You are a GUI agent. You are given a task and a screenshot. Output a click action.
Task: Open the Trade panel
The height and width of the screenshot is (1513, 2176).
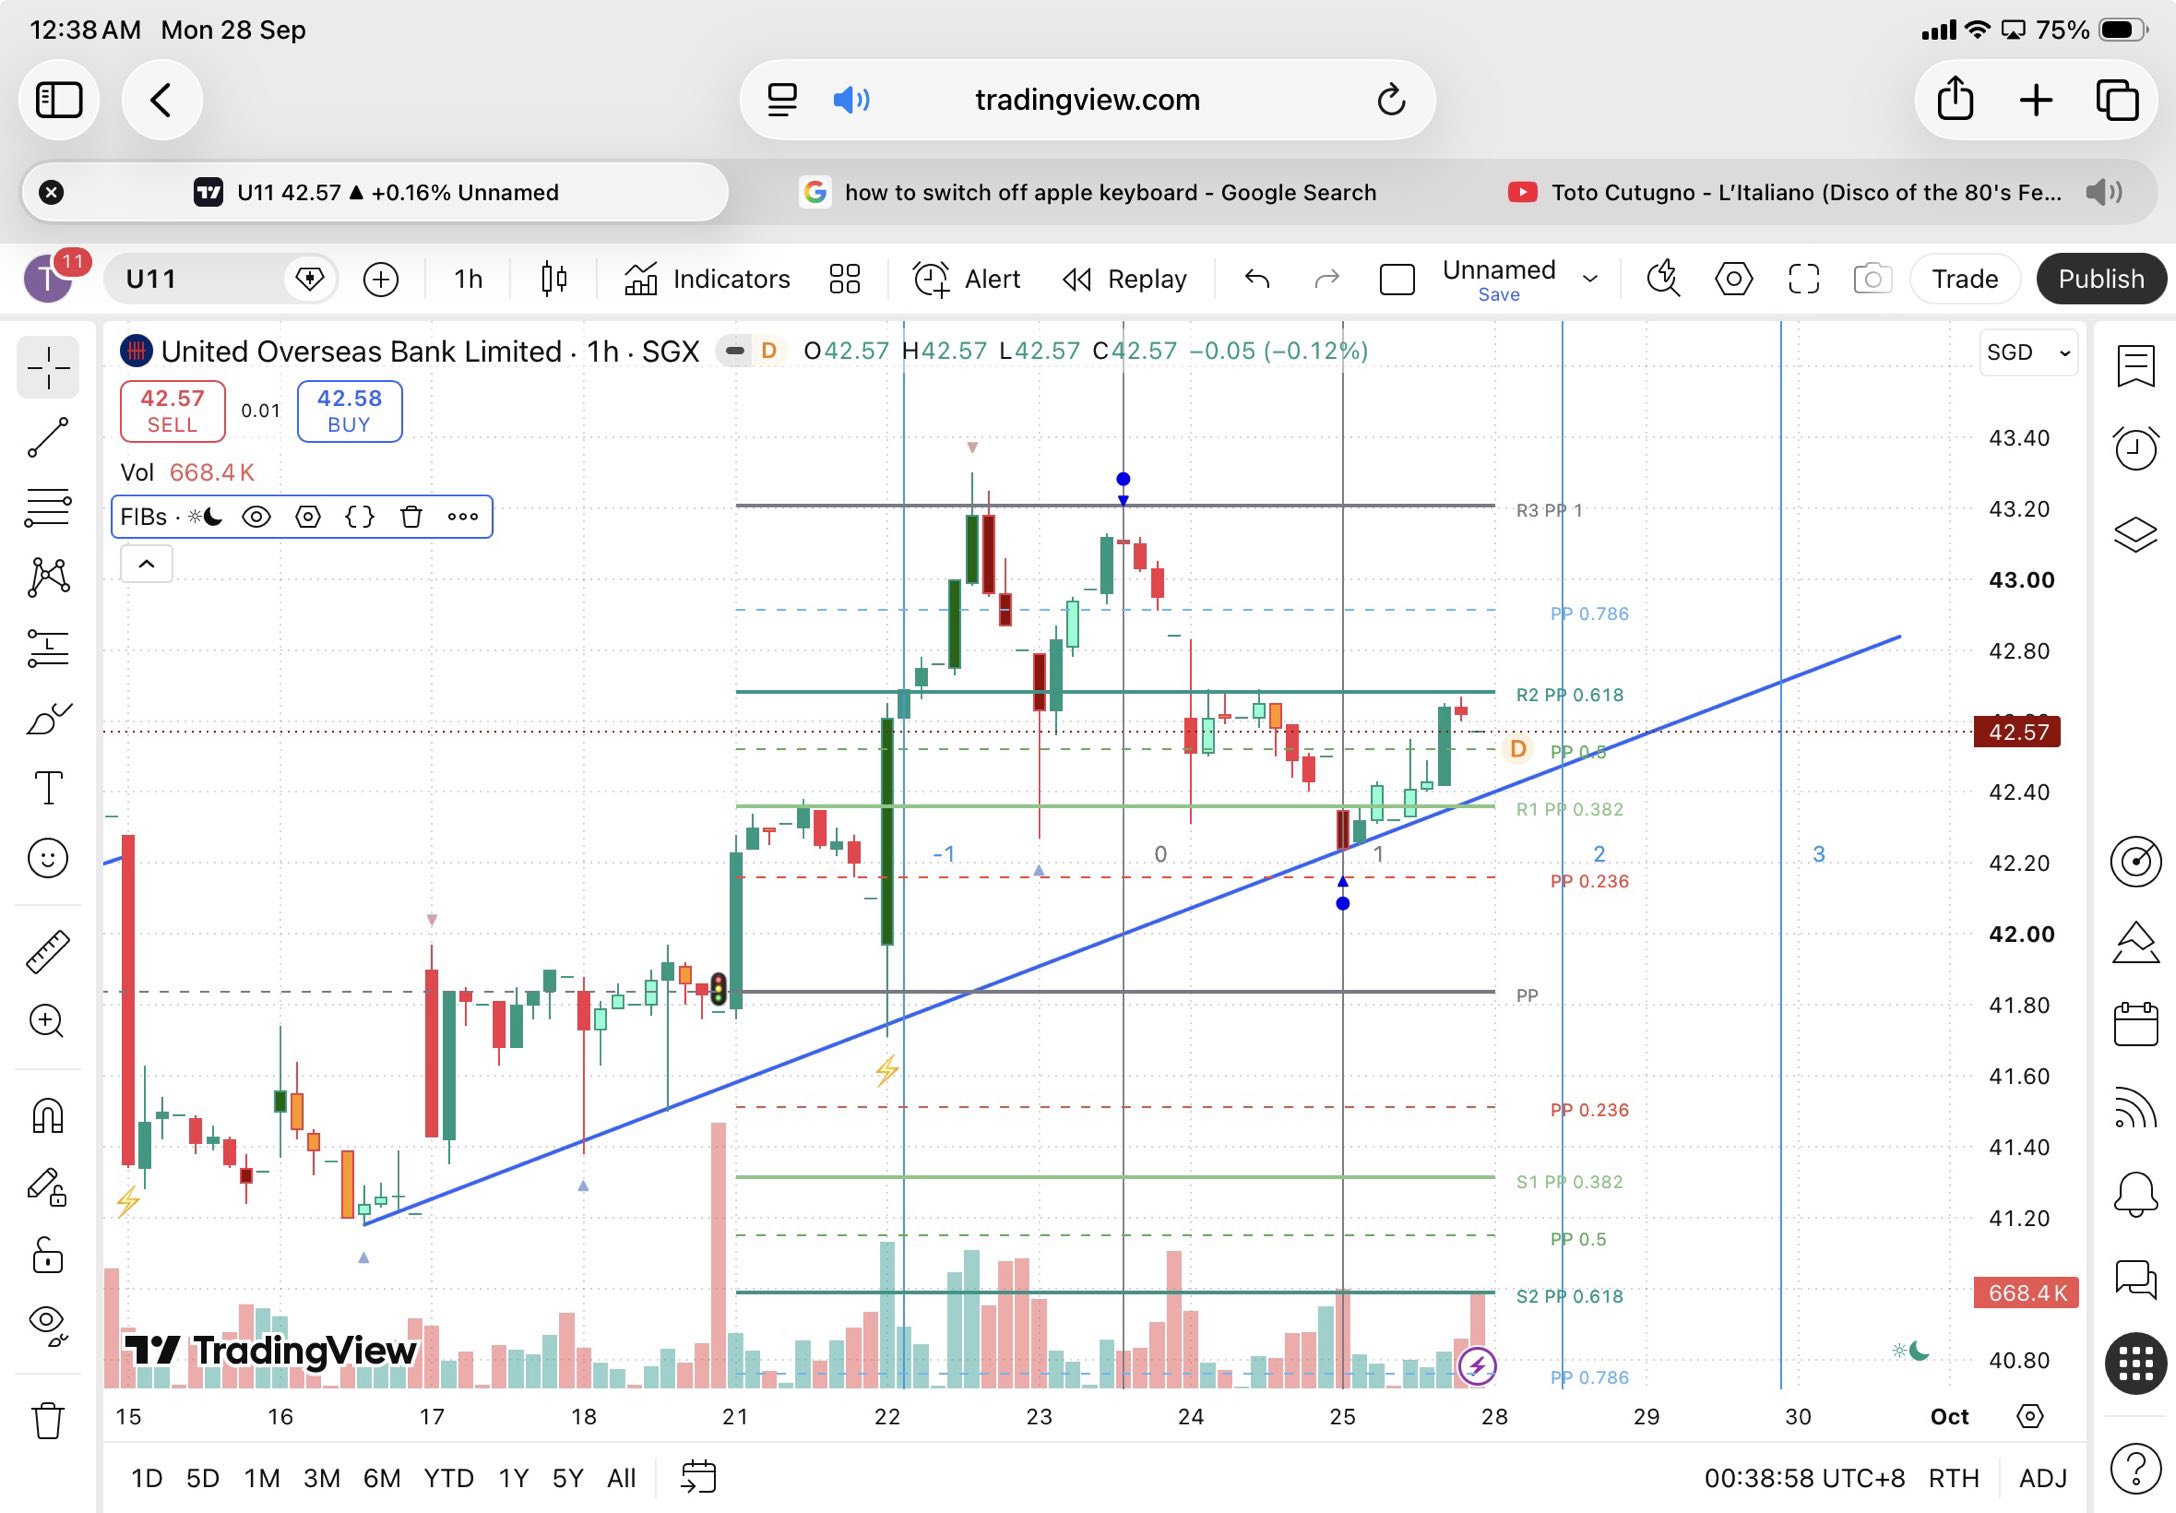coord(1964,279)
